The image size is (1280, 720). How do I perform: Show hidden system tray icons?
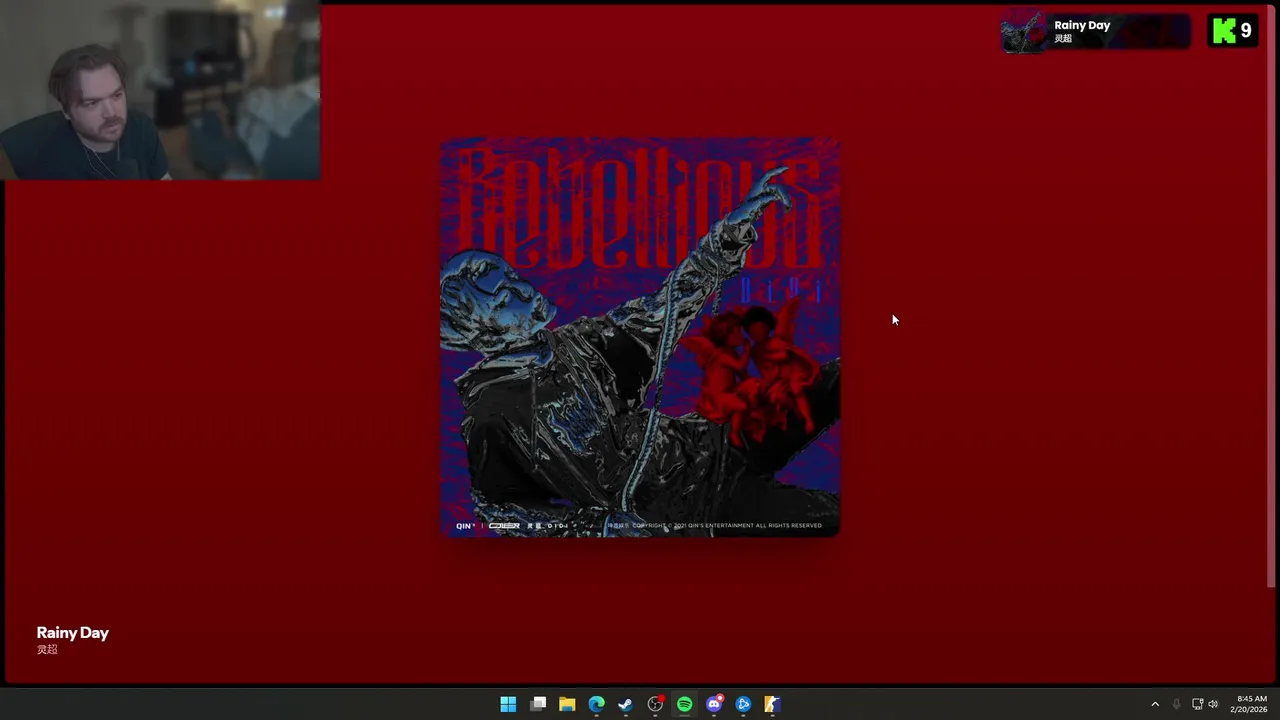1155,704
